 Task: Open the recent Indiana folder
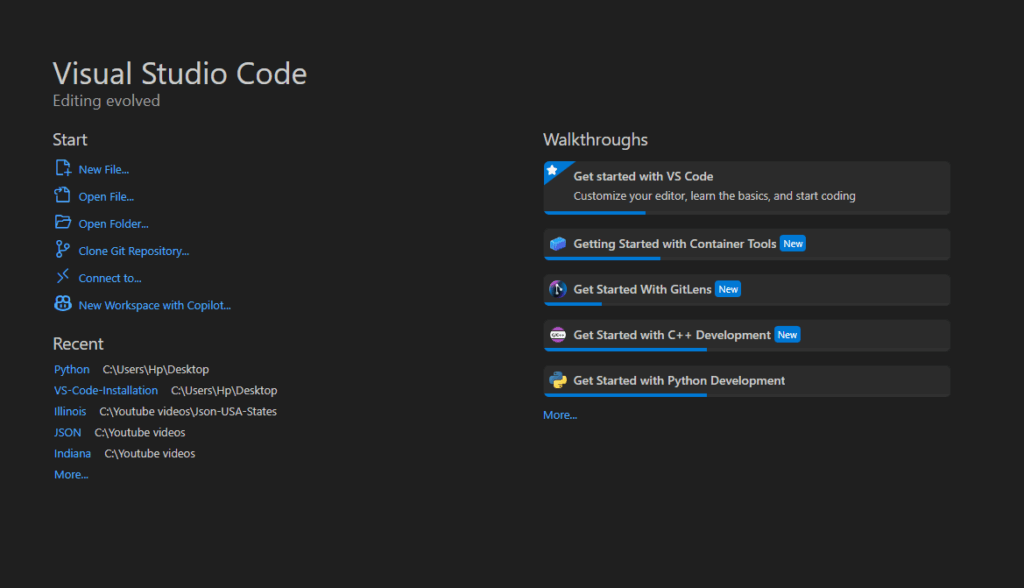72,454
